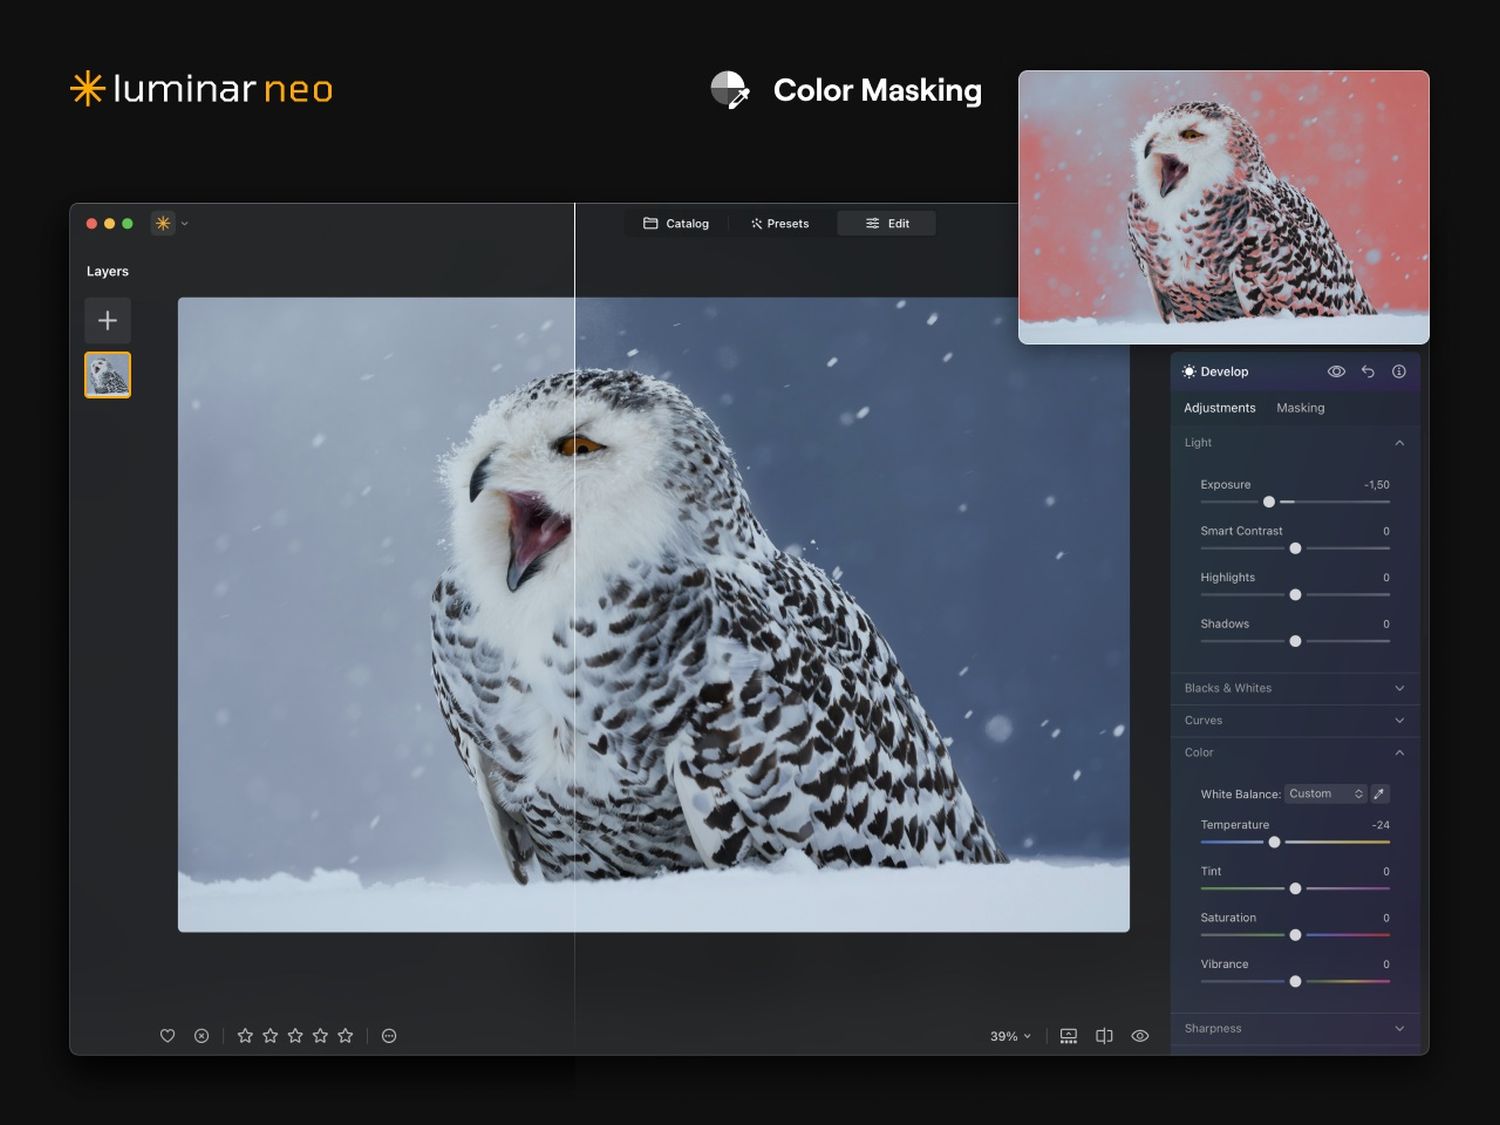Open White Balance Custom dropdown
Viewport: 1500px width, 1125px height.
[1326, 794]
